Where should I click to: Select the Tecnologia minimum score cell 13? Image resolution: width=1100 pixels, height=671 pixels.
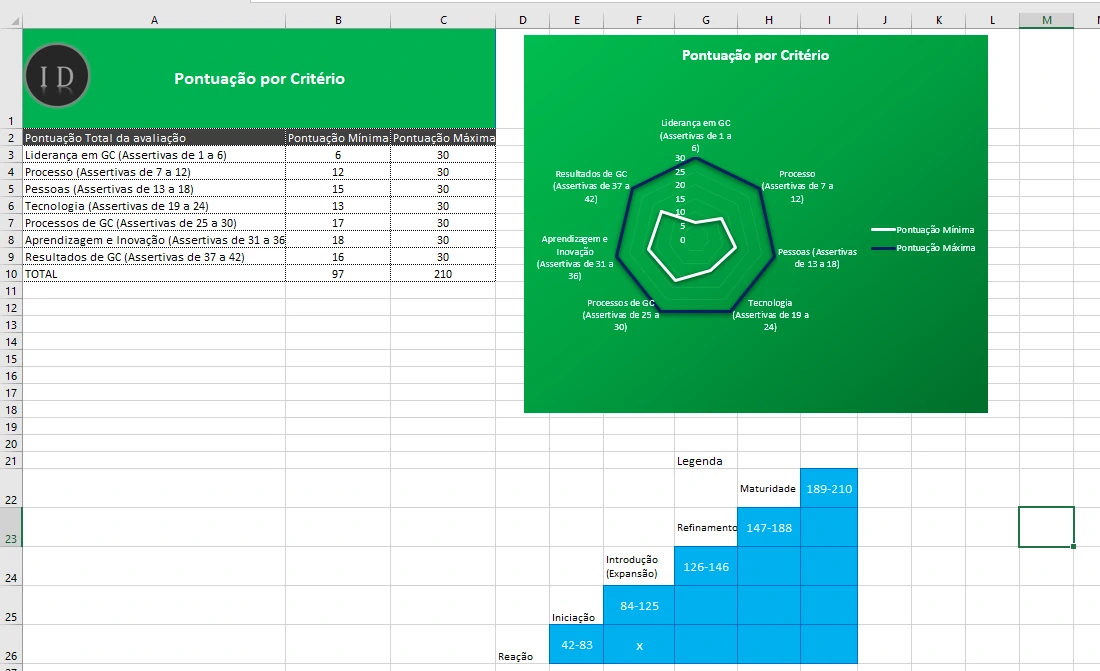(x=338, y=206)
